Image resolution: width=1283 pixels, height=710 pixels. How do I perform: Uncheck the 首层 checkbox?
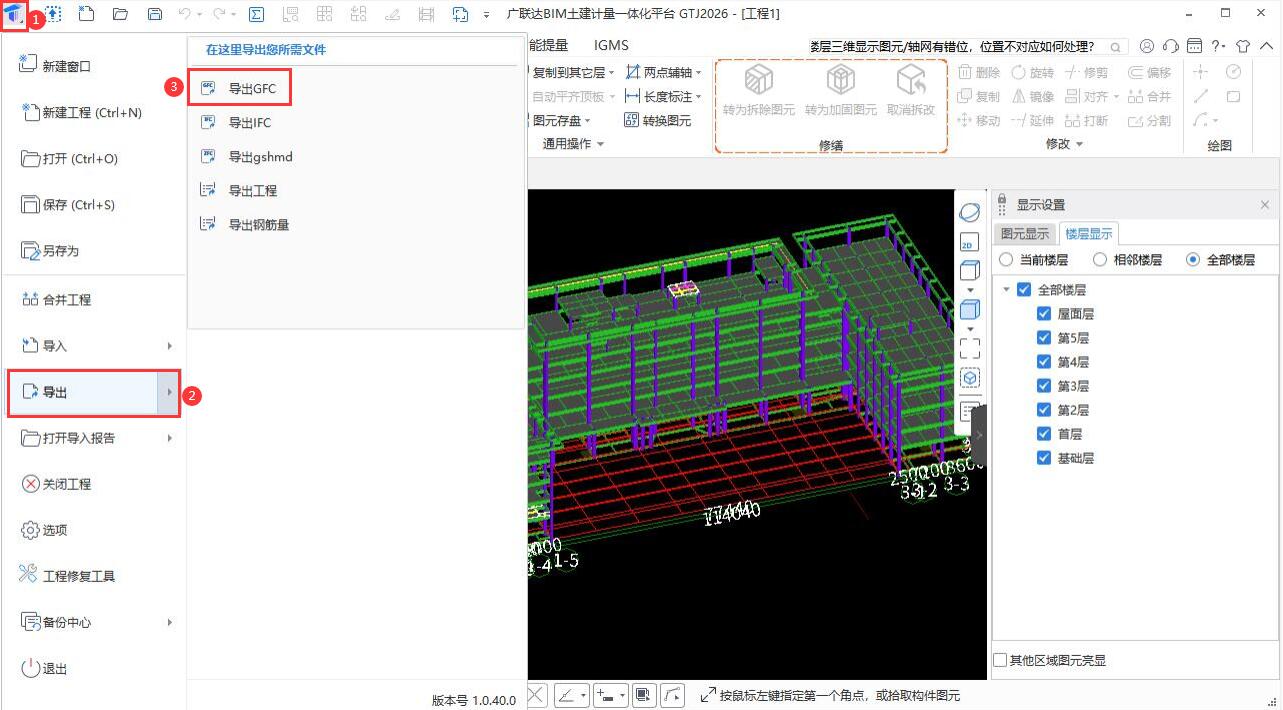pyautogui.click(x=1044, y=433)
